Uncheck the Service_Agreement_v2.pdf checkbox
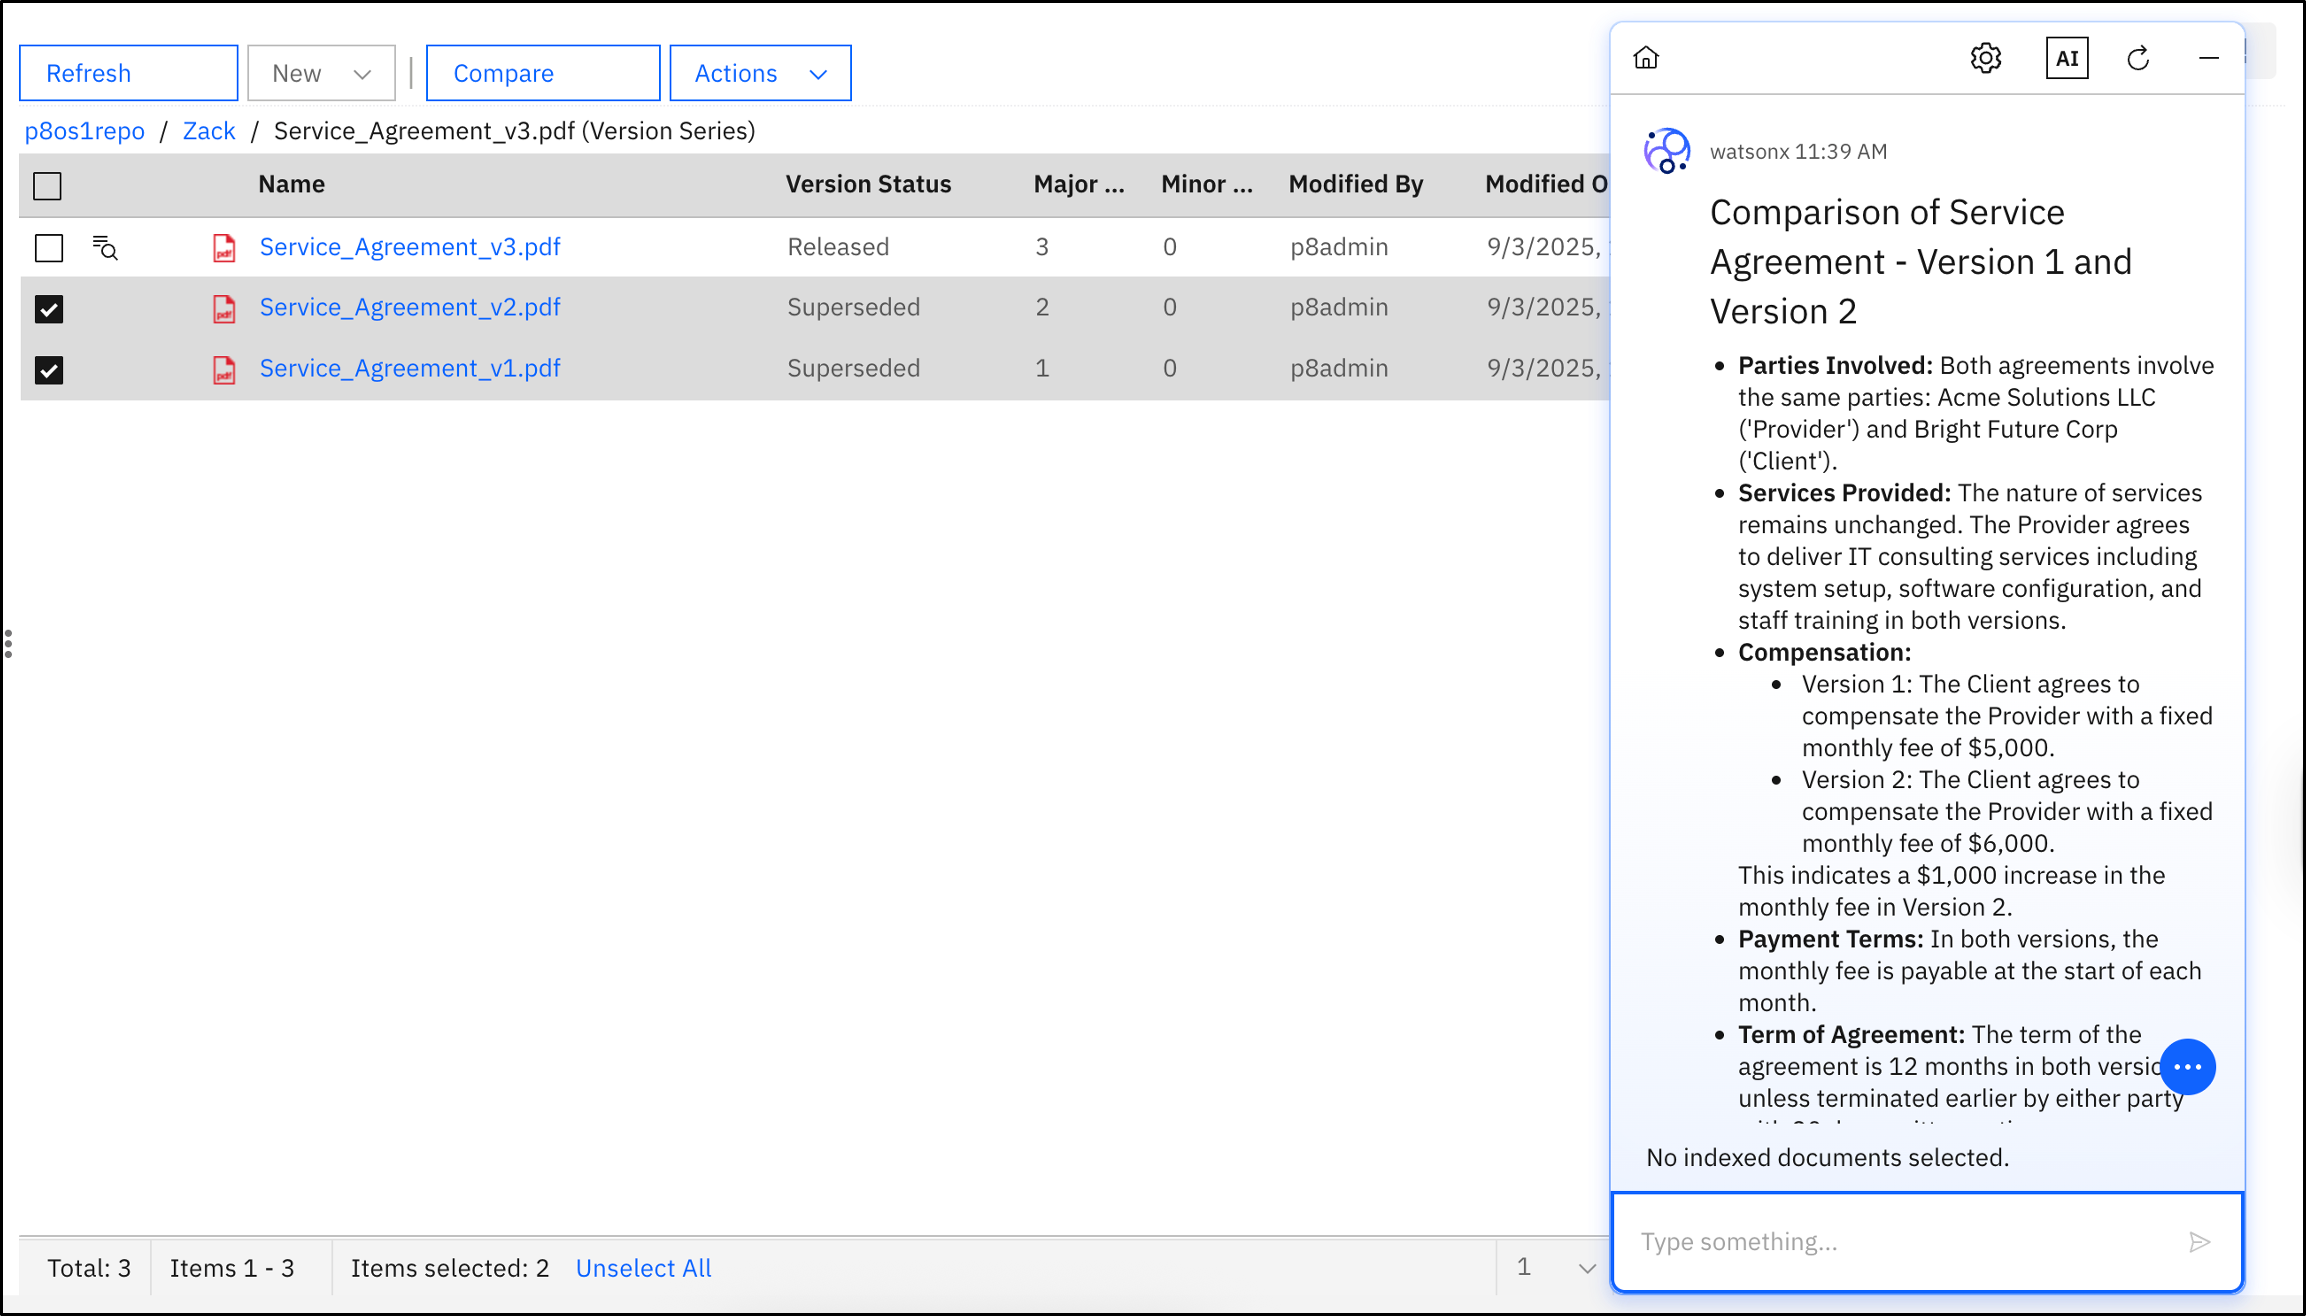 point(49,309)
